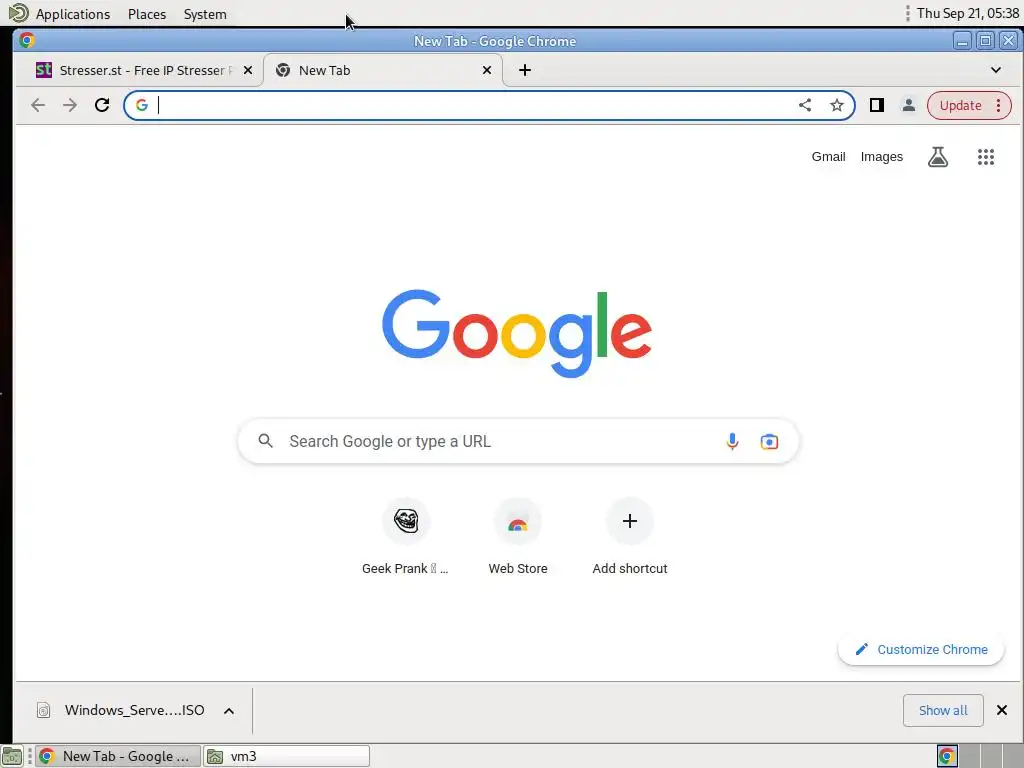Click the show desktop icon in bottom panel

(12, 756)
